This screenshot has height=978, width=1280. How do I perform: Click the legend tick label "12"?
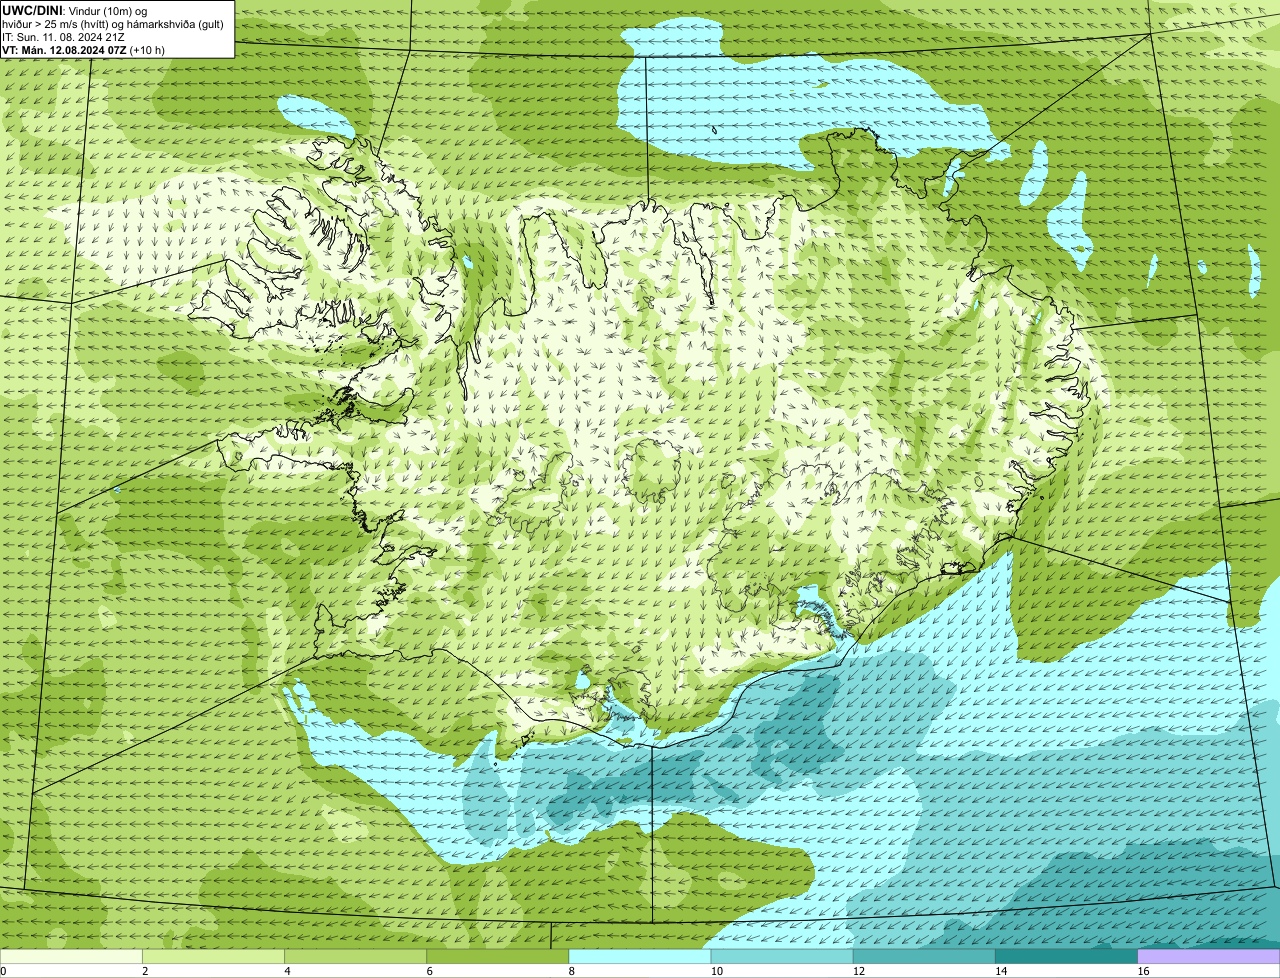pyautogui.click(x=858, y=971)
